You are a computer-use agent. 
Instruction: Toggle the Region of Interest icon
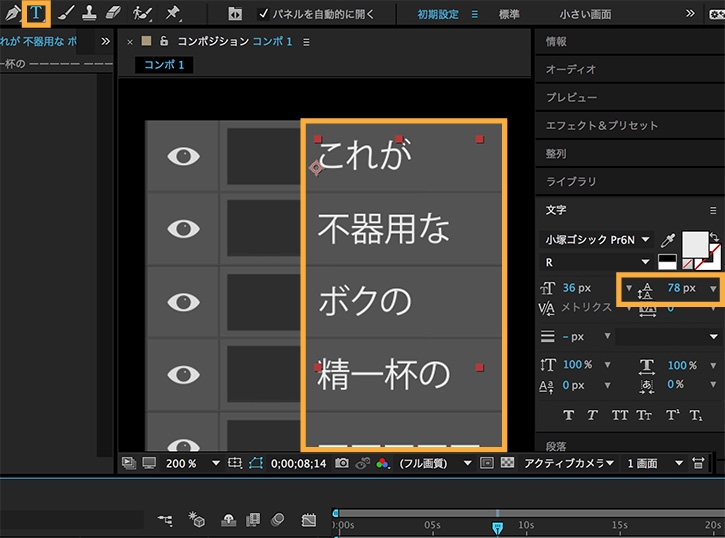pos(486,463)
